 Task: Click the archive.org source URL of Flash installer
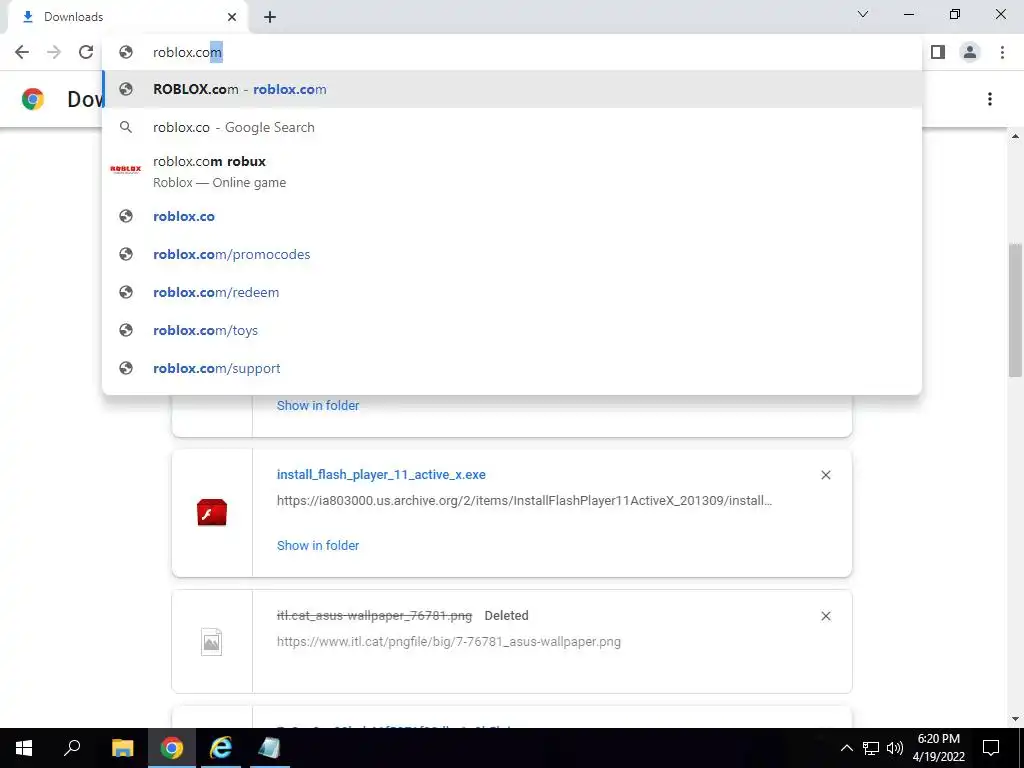point(524,501)
